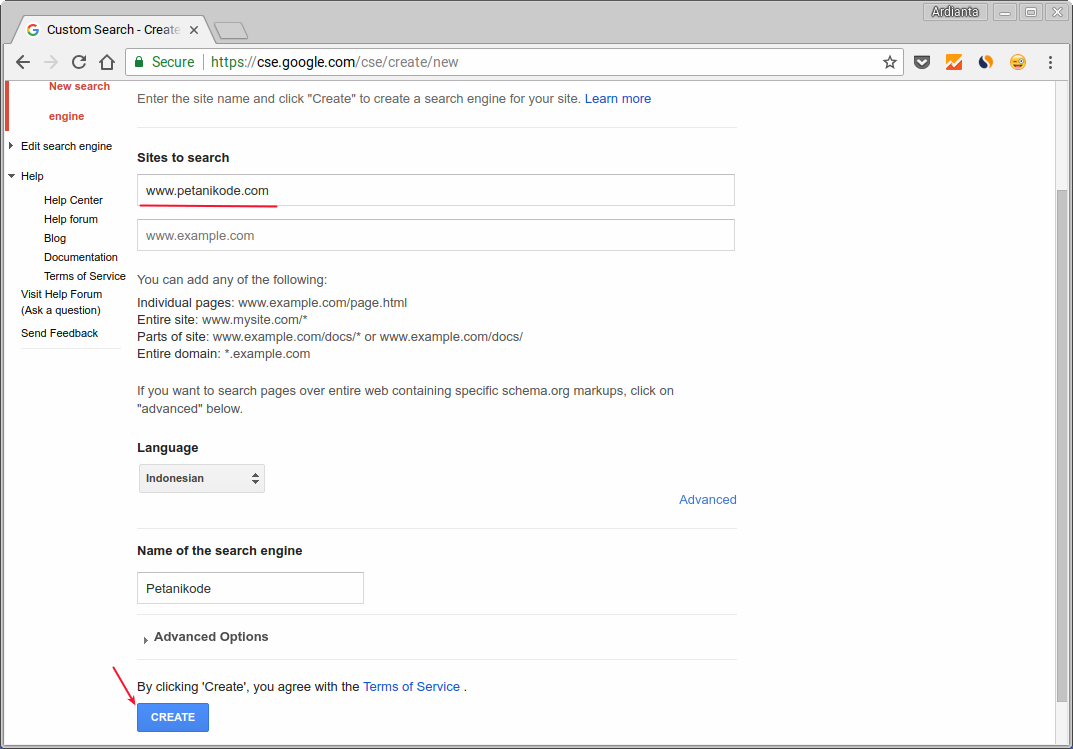
Task: Open the Sessionbox extension icon
Action: (x=985, y=61)
